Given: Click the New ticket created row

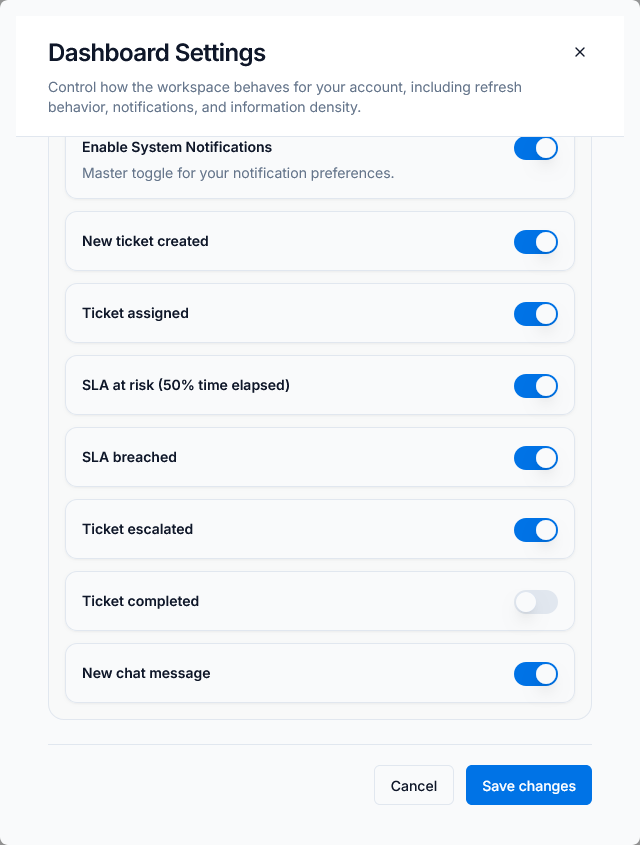Looking at the screenshot, I should pyautogui.click(x=146, y=241).
